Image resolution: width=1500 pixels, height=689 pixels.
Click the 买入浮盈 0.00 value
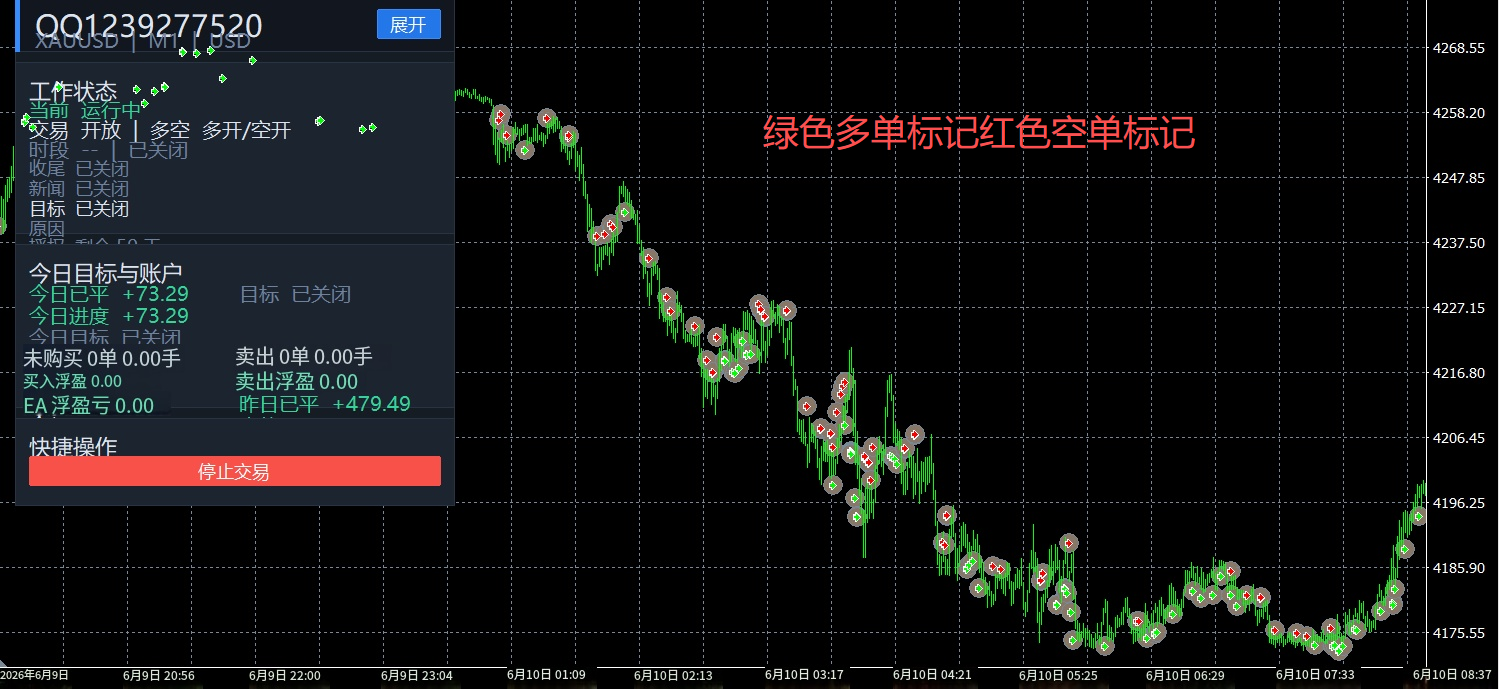[x=73, y=381]
